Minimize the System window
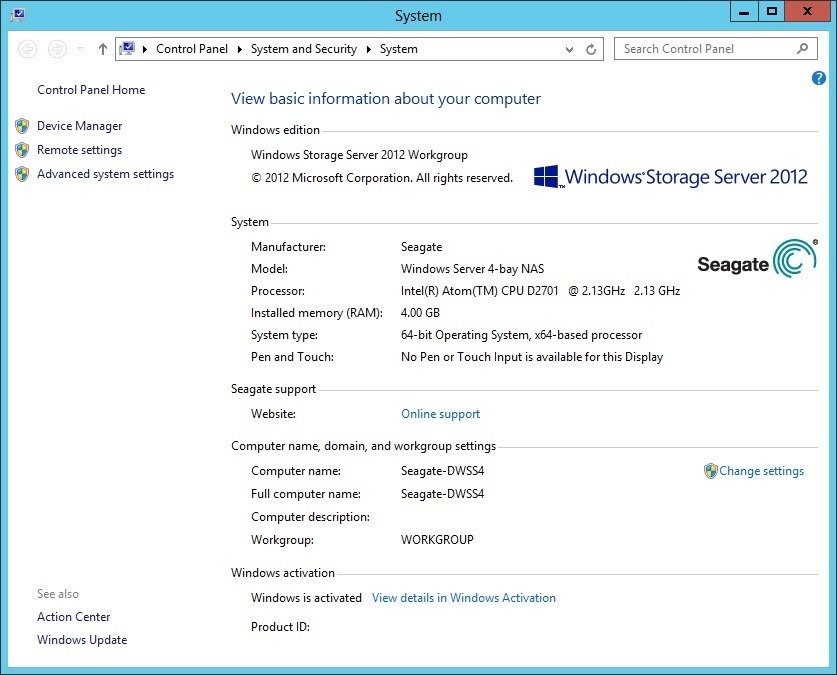837x675 pixels. pos(744,12)
